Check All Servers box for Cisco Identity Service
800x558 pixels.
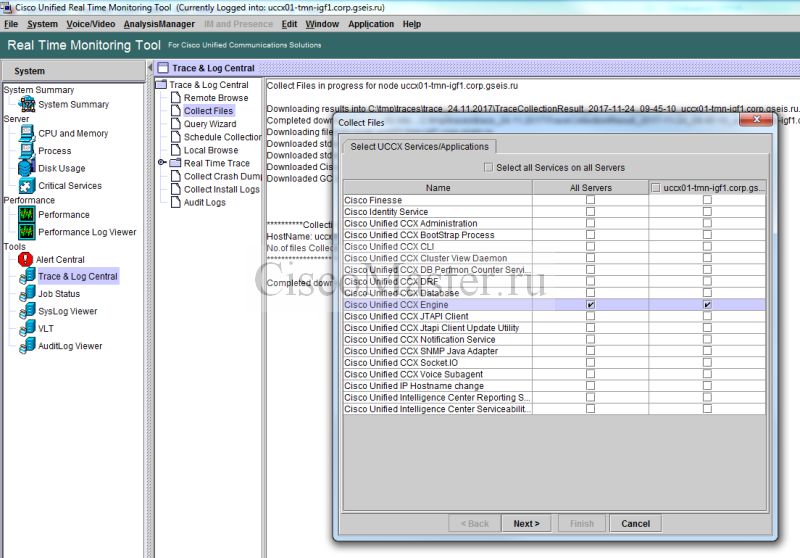(590, 212)
